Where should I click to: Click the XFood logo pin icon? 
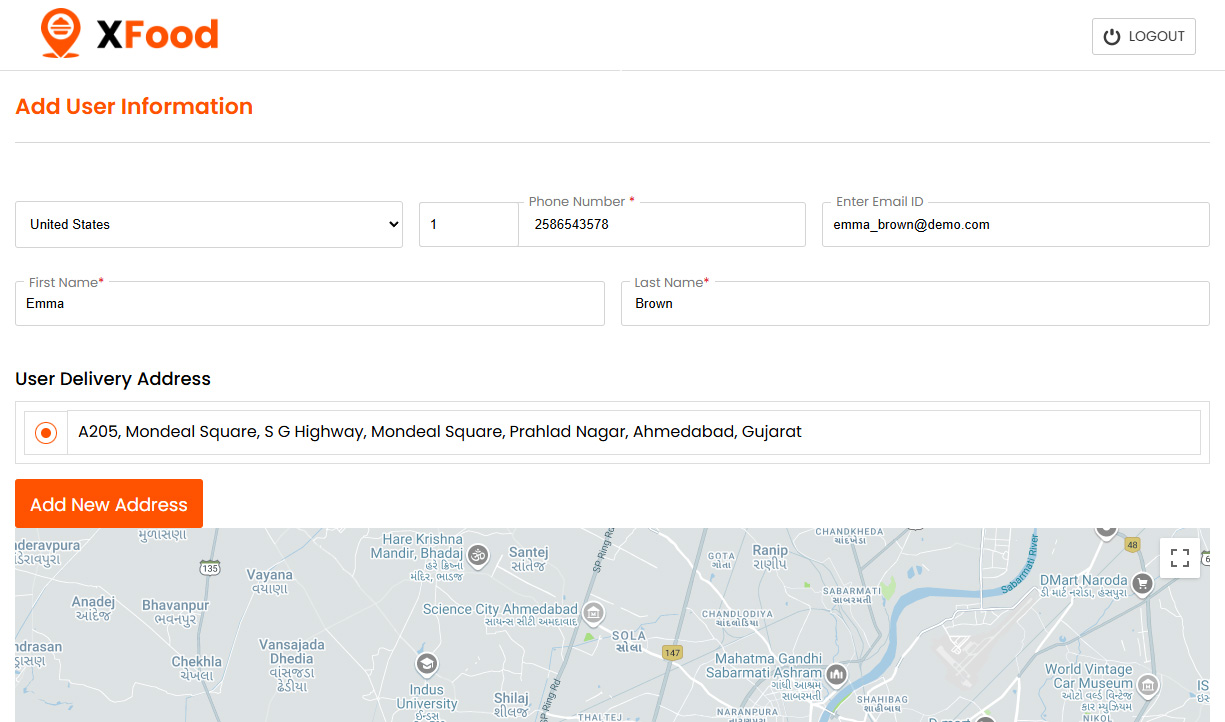click(x=60, y=34)
